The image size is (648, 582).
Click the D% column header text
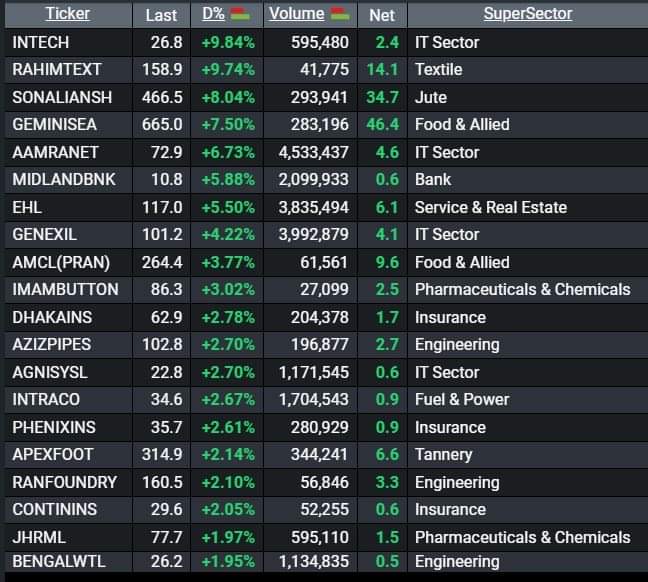pyautogui.click(x=214, y=15)
